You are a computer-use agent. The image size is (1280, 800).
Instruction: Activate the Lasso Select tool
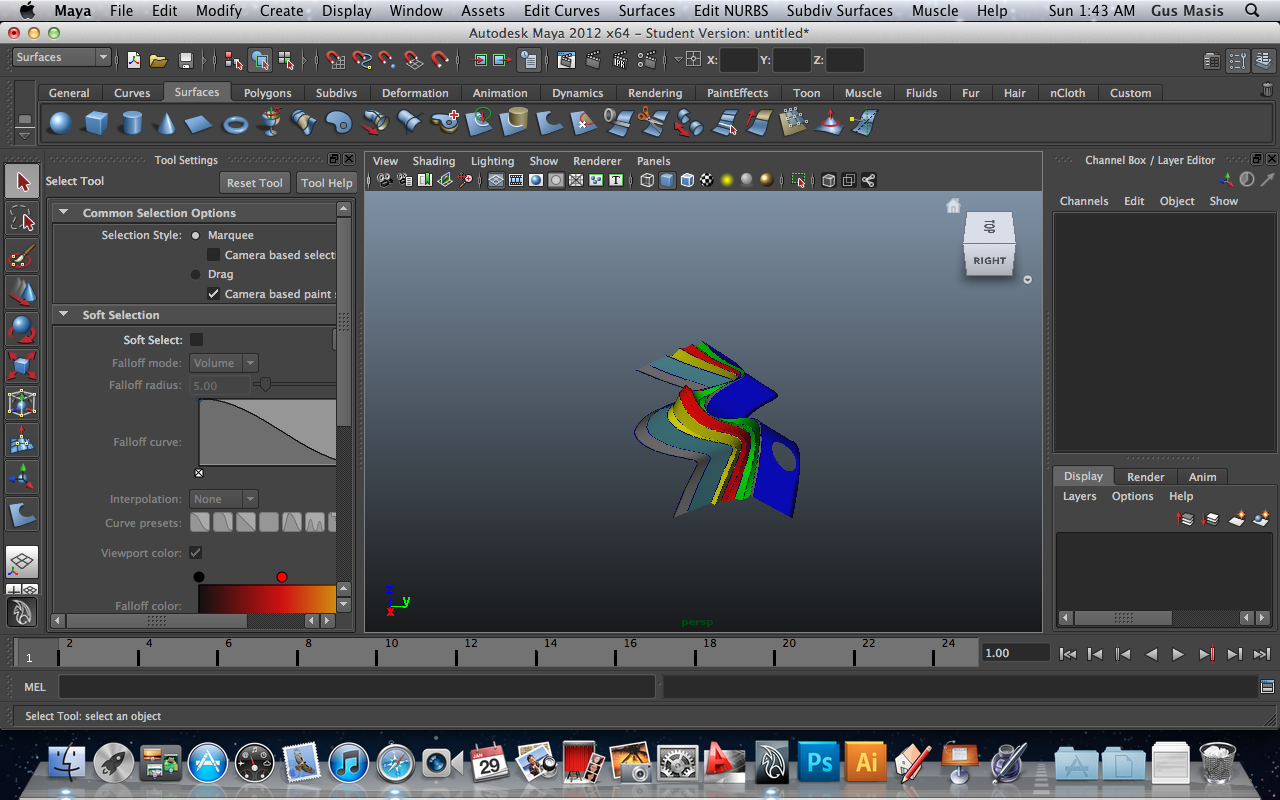click(x=22, y=218)
